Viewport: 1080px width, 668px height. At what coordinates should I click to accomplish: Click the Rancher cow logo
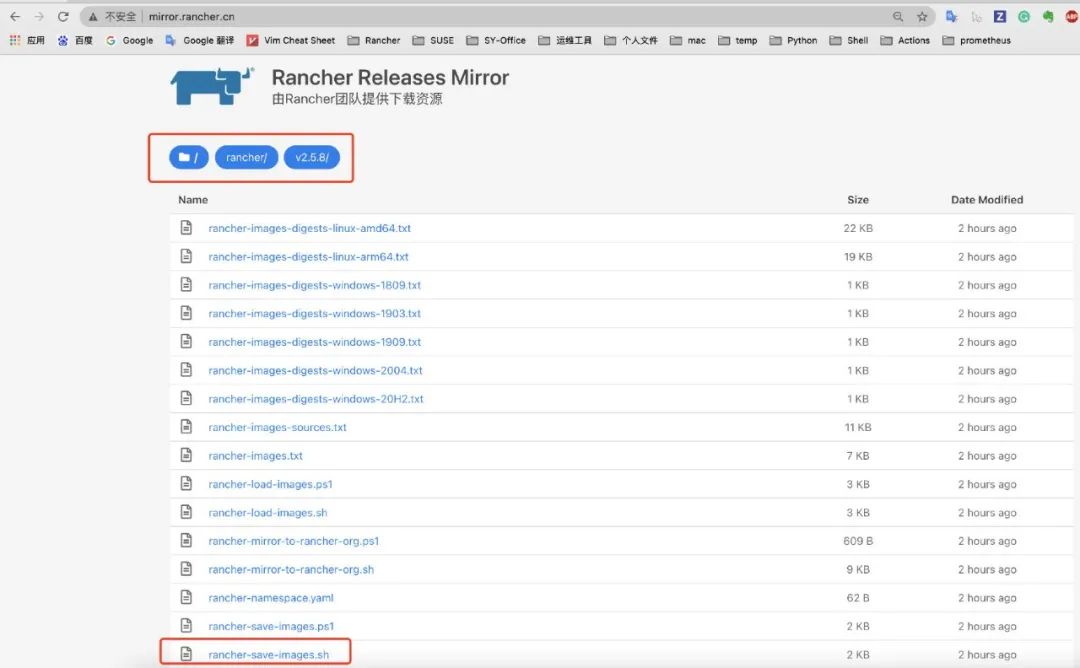[212, 86]
